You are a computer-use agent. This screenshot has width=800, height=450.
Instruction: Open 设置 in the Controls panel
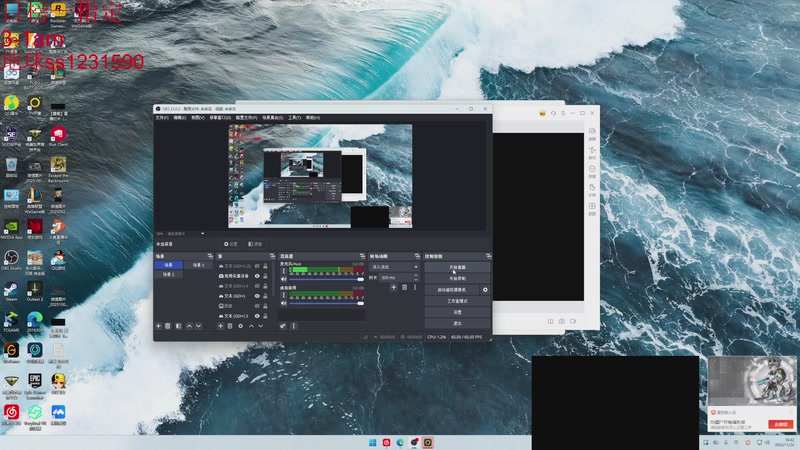point(457,312)
